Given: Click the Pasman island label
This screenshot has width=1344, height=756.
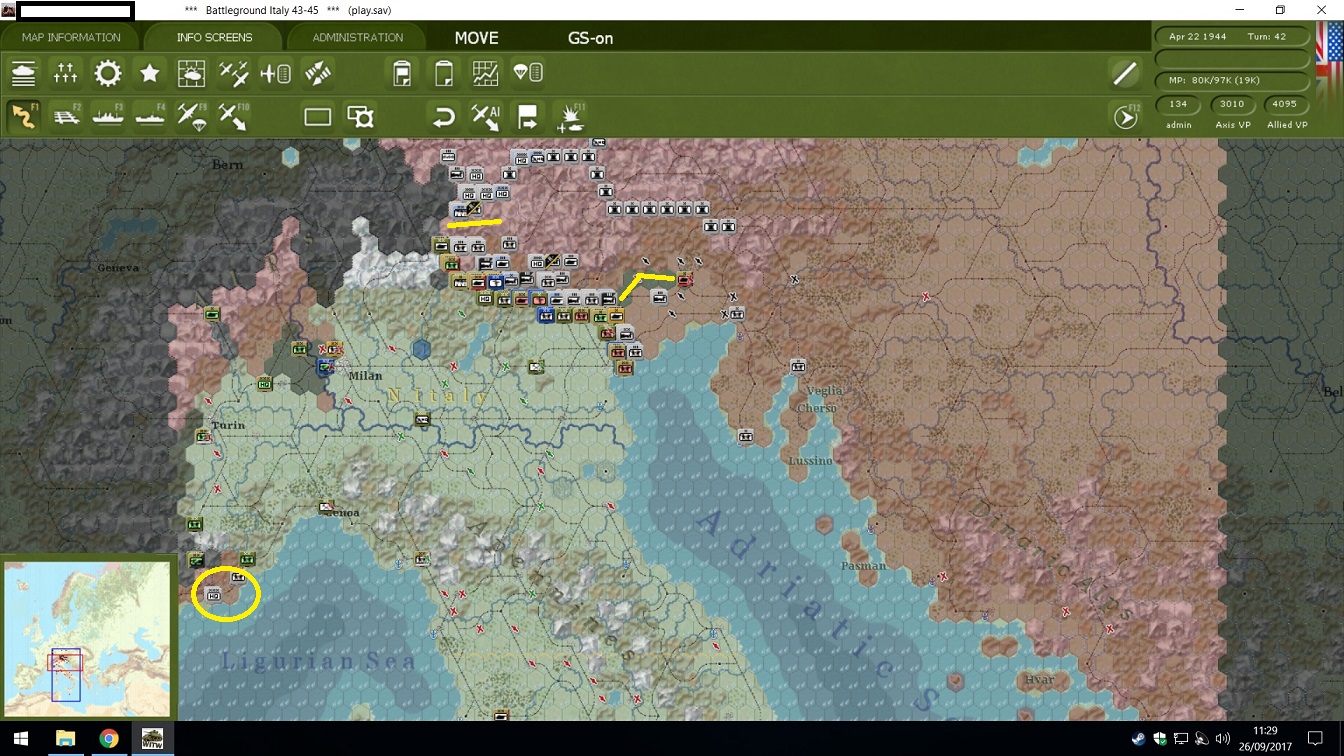Looking at the screenshot, I should click(863, 565).
